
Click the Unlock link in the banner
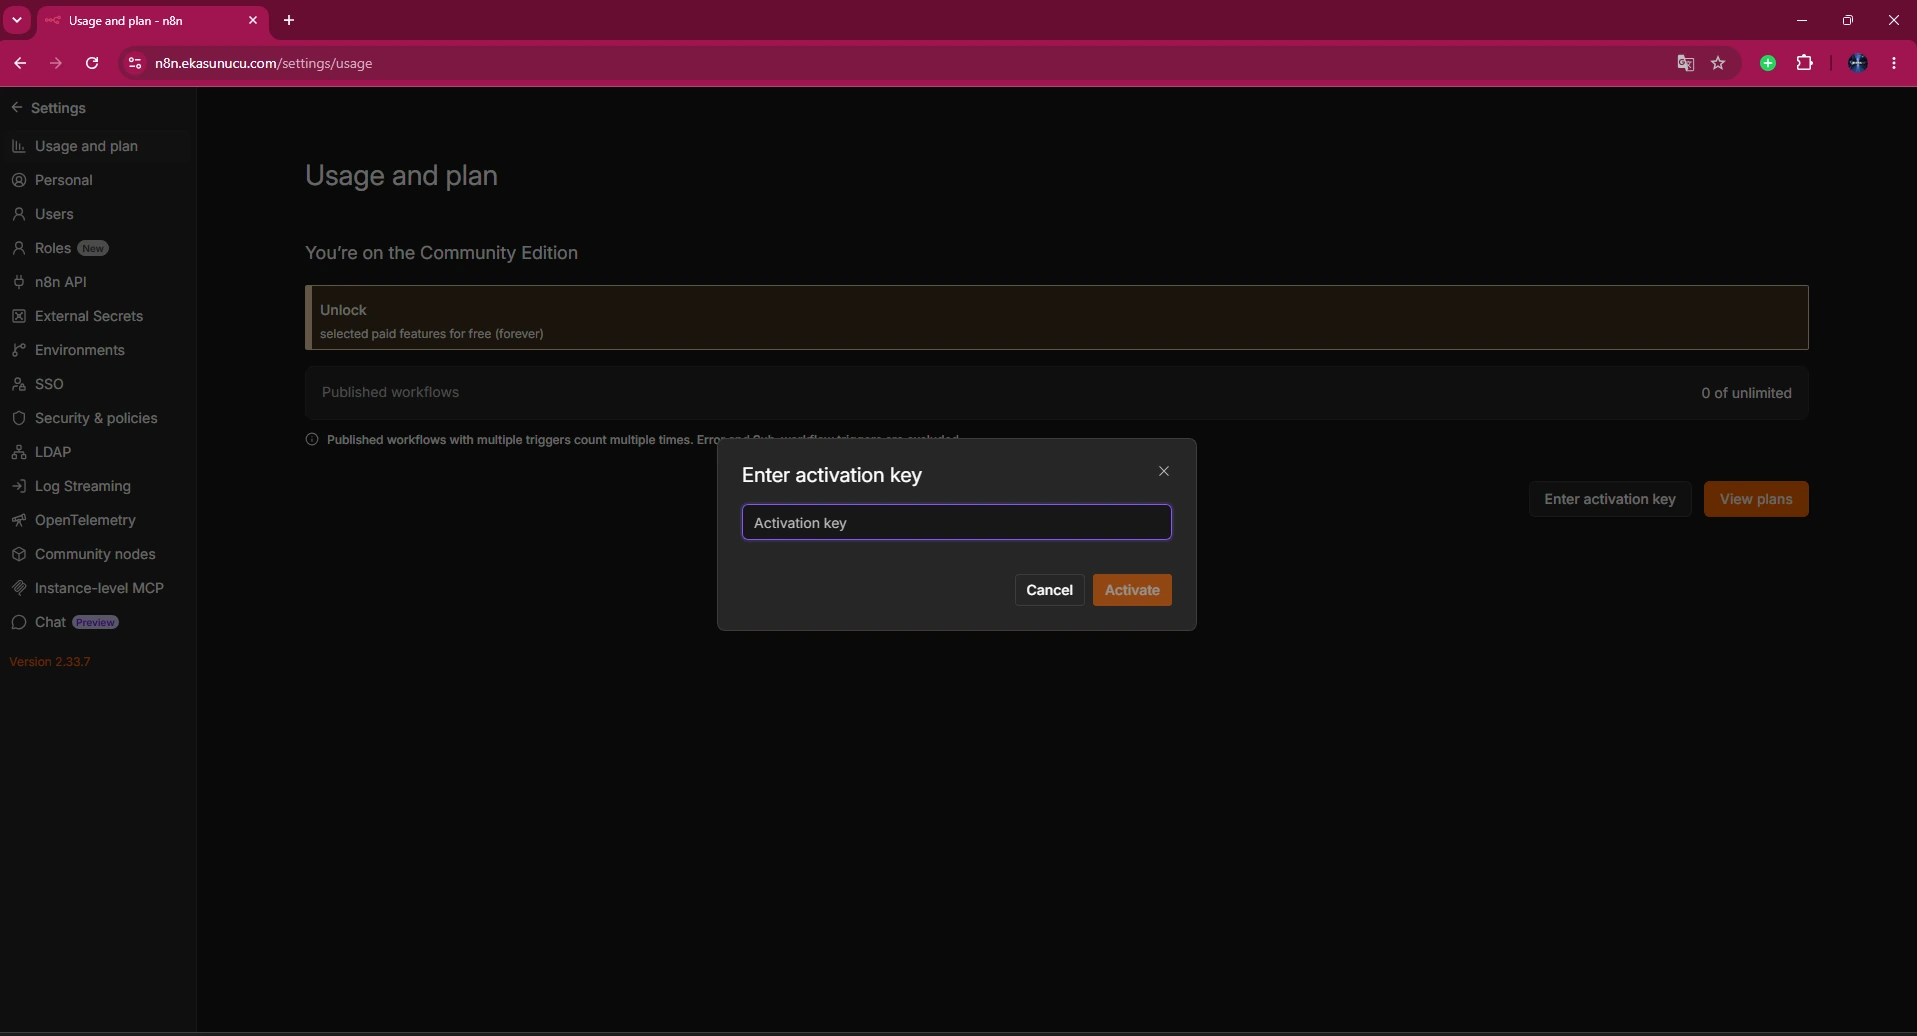pos(343,310)
